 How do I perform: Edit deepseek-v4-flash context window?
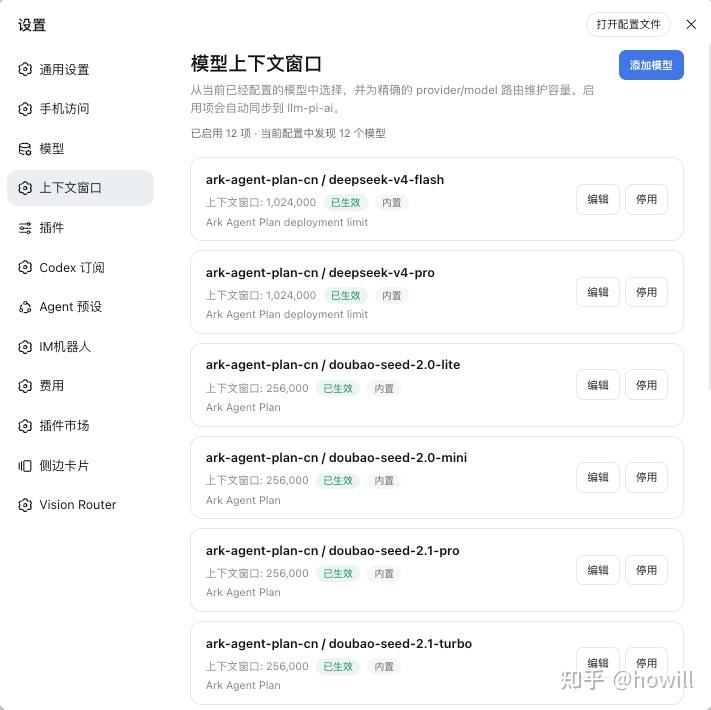tap(598, 199)
